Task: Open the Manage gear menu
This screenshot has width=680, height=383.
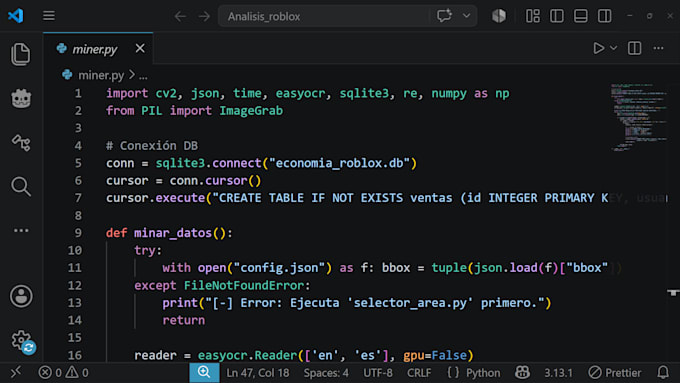Action: [22, 341]
